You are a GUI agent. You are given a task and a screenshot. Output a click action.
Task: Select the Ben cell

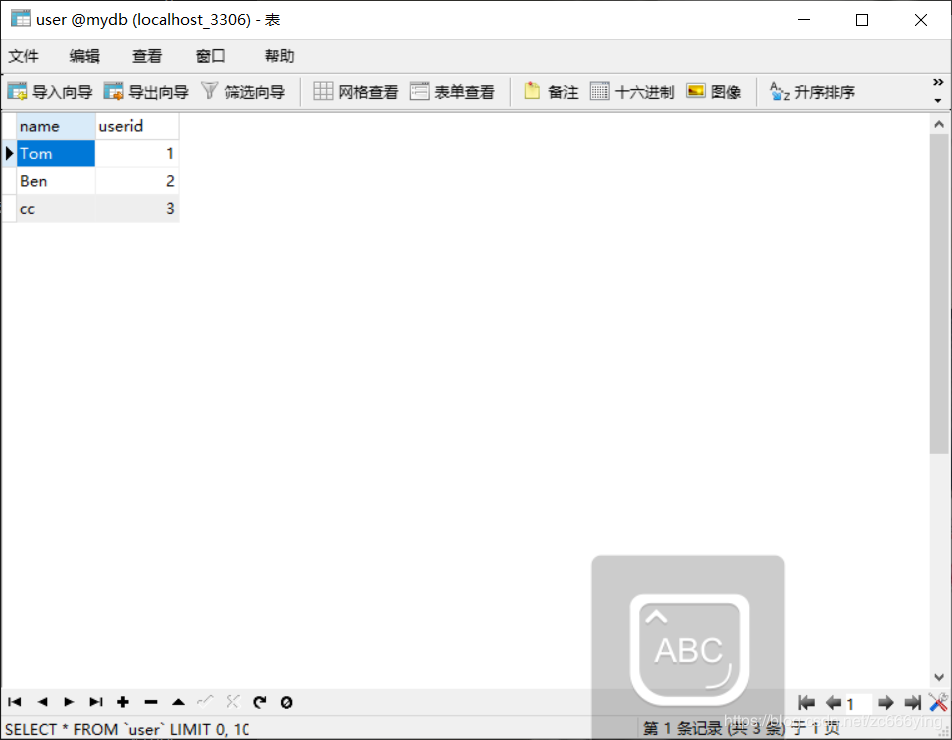(55, 181)
